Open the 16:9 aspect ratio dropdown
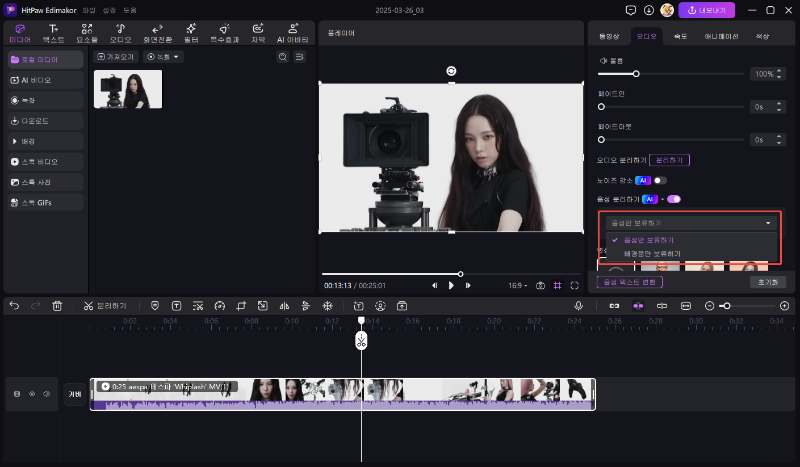This screenshot has width=800, height=467. click(515, 285)
